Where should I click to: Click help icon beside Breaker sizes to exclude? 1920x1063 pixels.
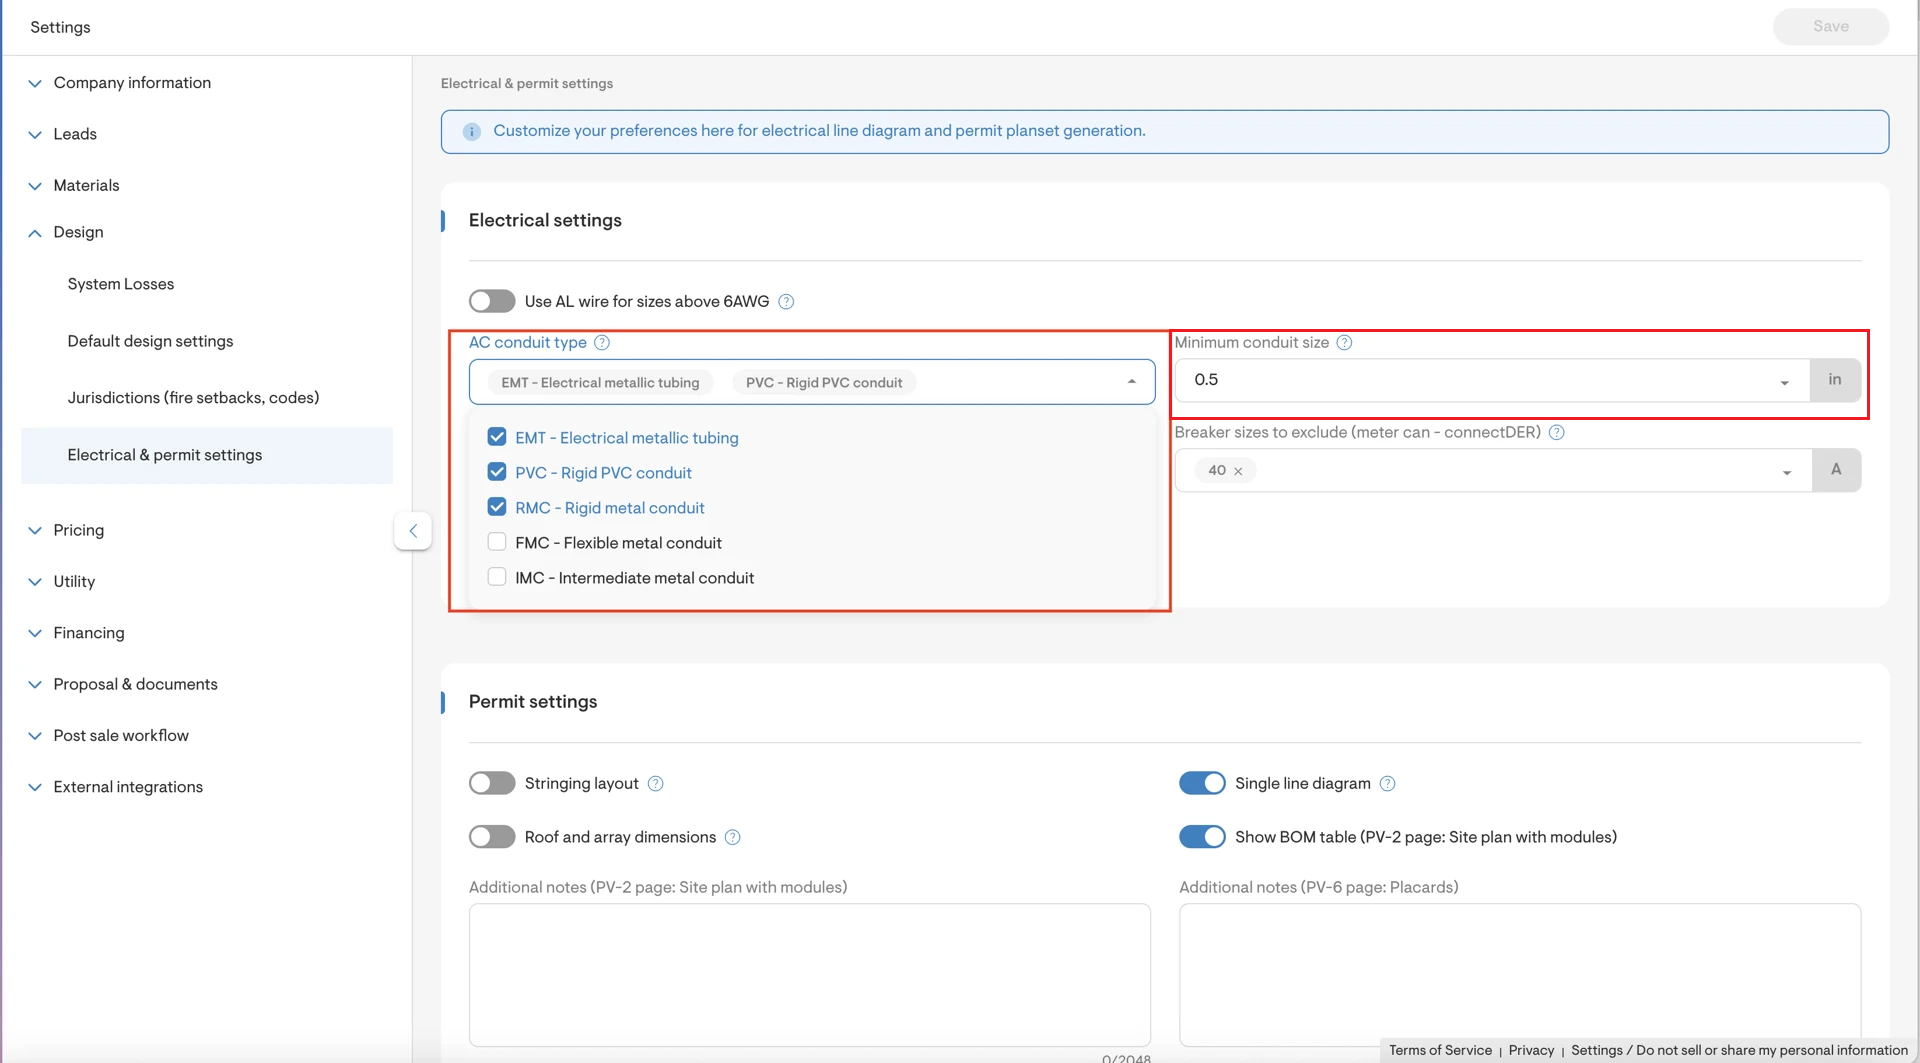[1556, 433]
